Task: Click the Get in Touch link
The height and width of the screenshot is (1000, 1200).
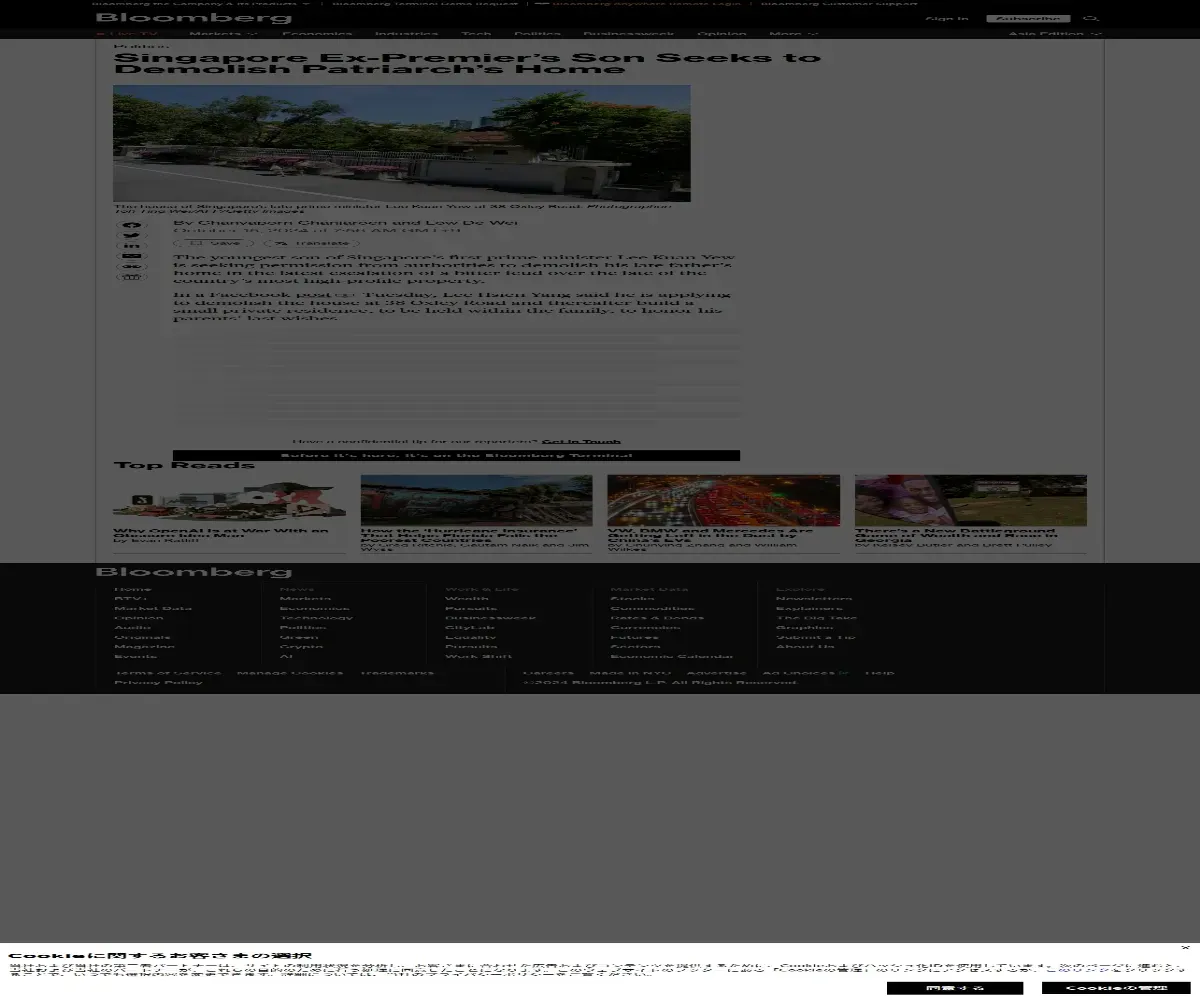Action: click(581, 441)
